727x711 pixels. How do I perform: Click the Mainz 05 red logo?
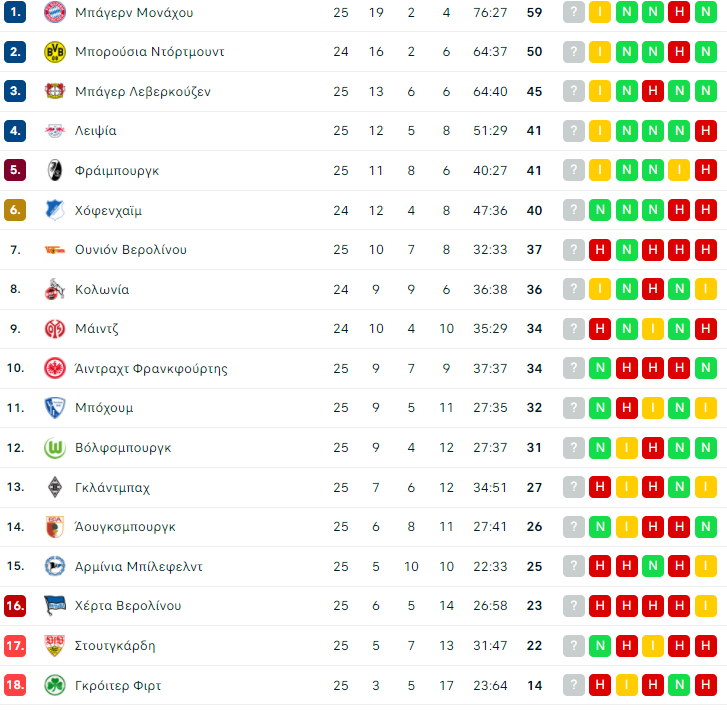(55, 329)
